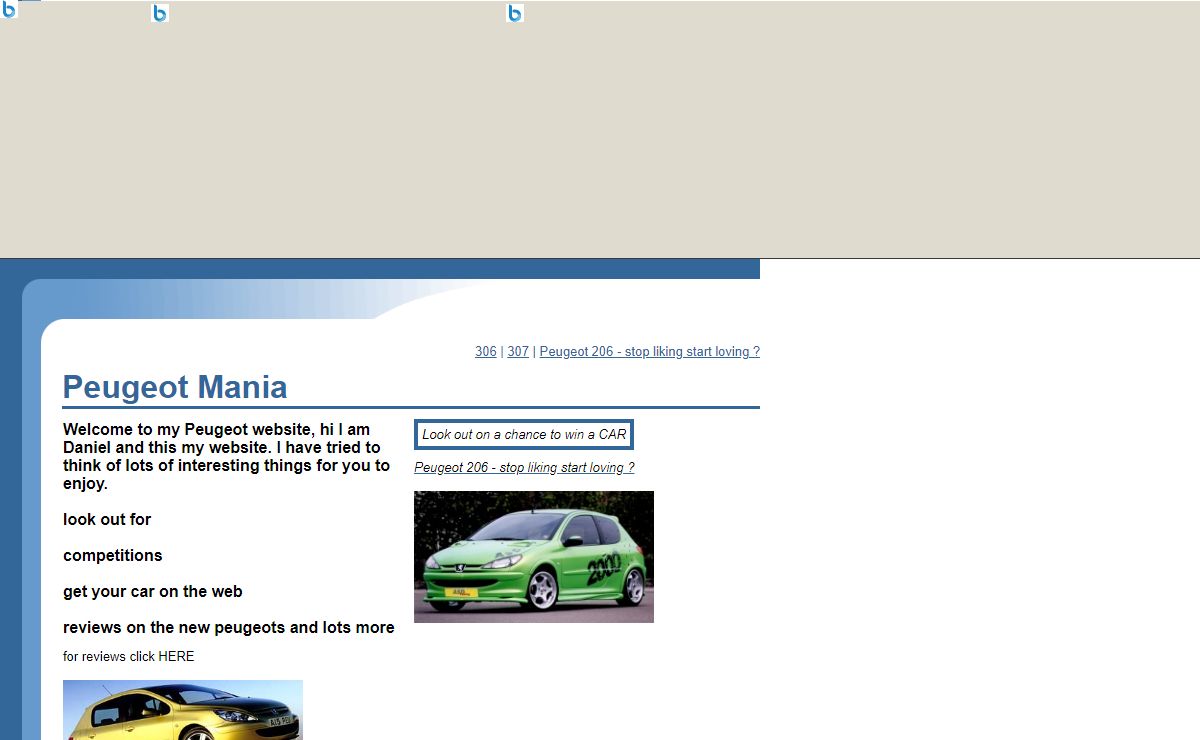Click the italic Peugeot 206 link above the green car
The width and height of the screenshot is (1200, 740).
point(524,468)
